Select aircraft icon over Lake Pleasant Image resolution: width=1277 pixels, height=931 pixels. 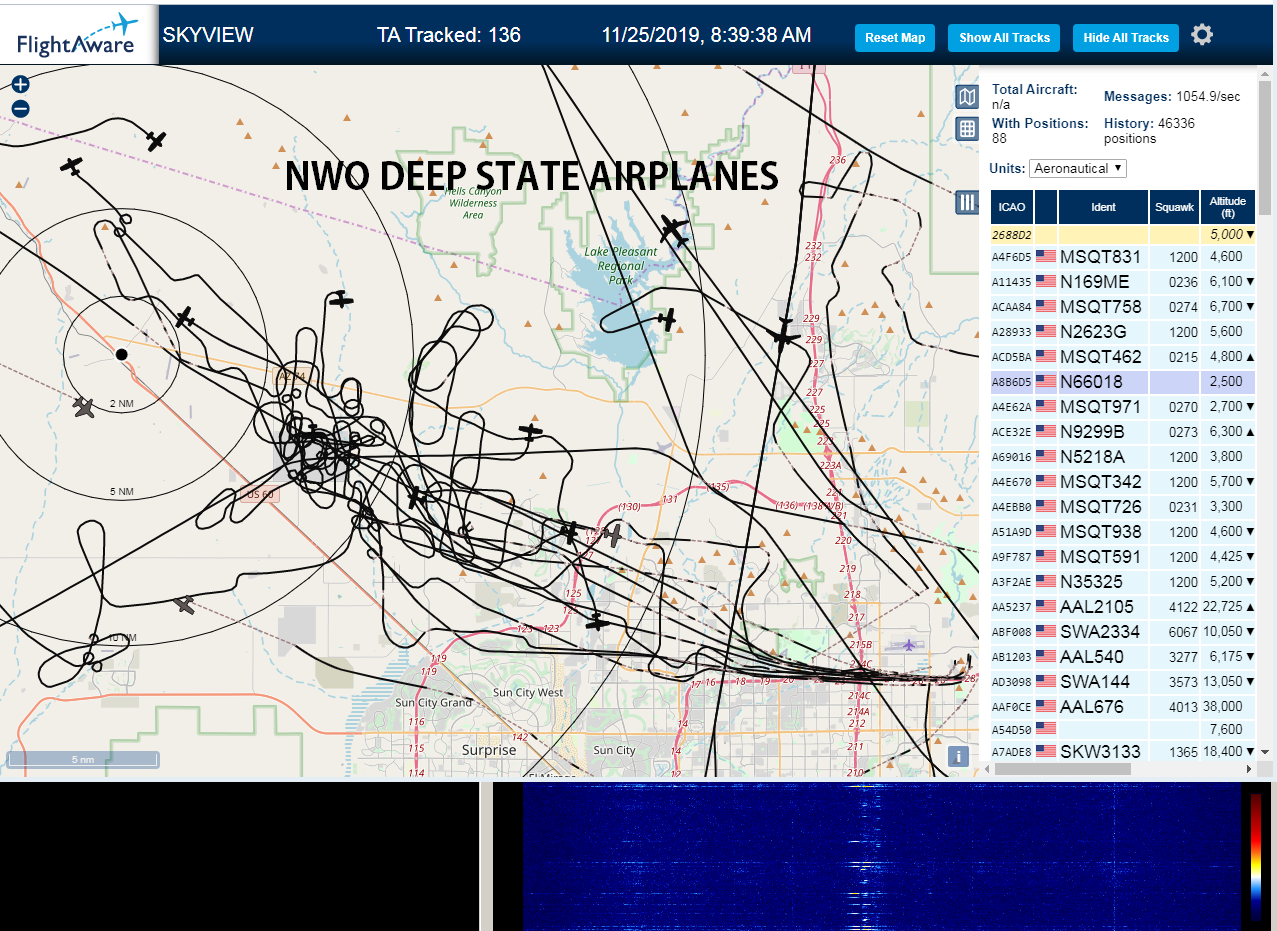666,320
